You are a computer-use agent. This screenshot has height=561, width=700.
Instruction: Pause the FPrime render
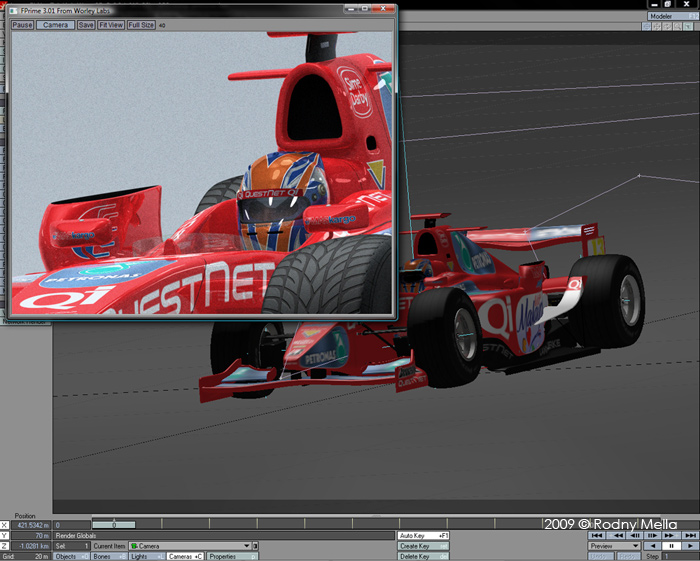22,24
